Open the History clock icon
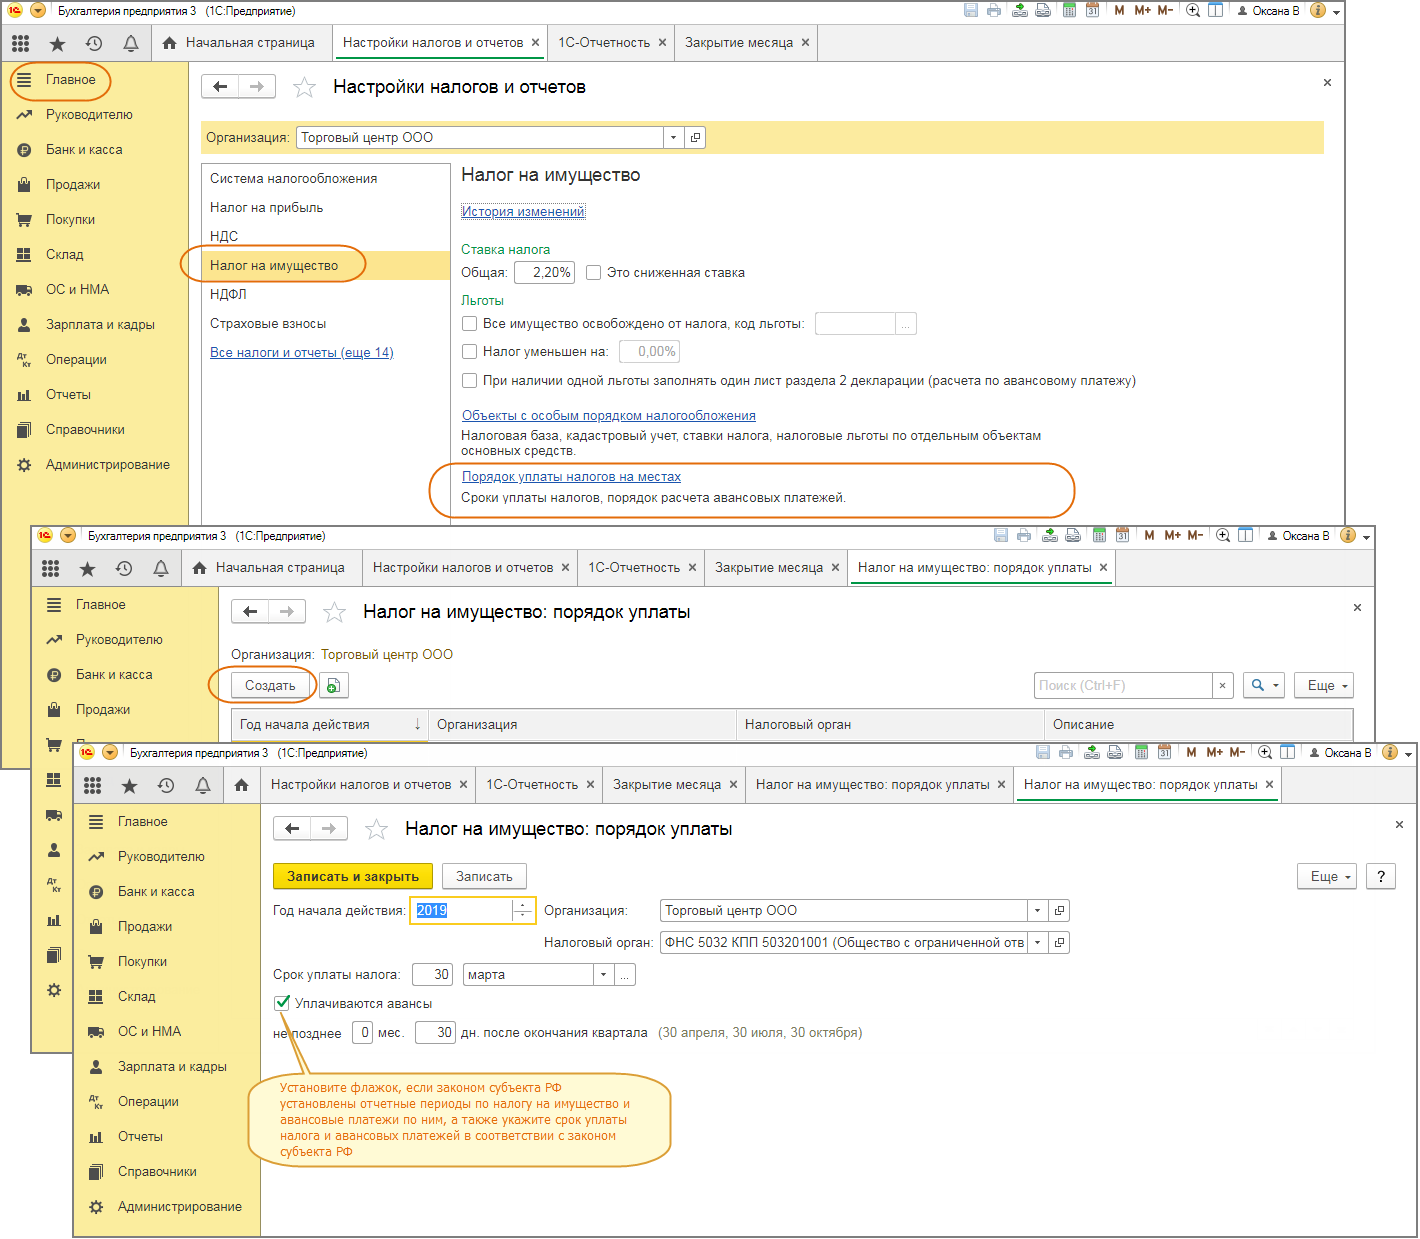The width and height of the screenshot is (1420, 1239). (x=166, y=785)
